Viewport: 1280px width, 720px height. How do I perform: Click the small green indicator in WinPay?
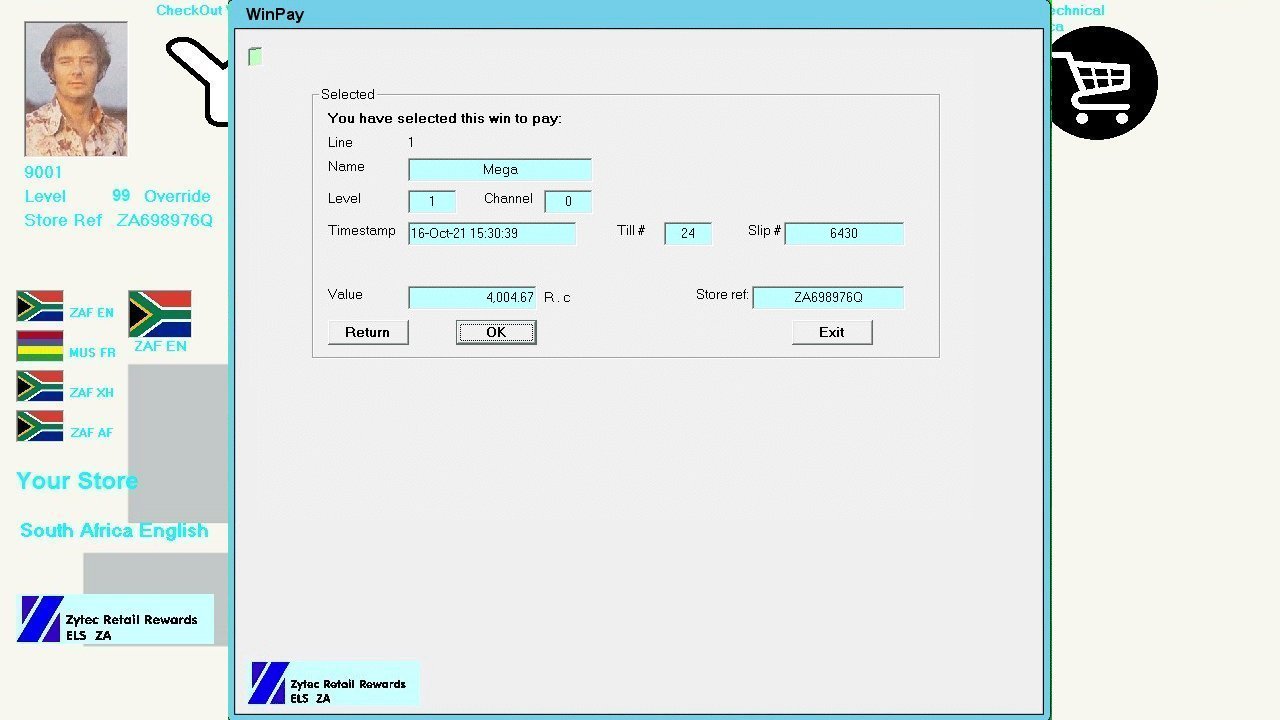click(x=255, y=57)
